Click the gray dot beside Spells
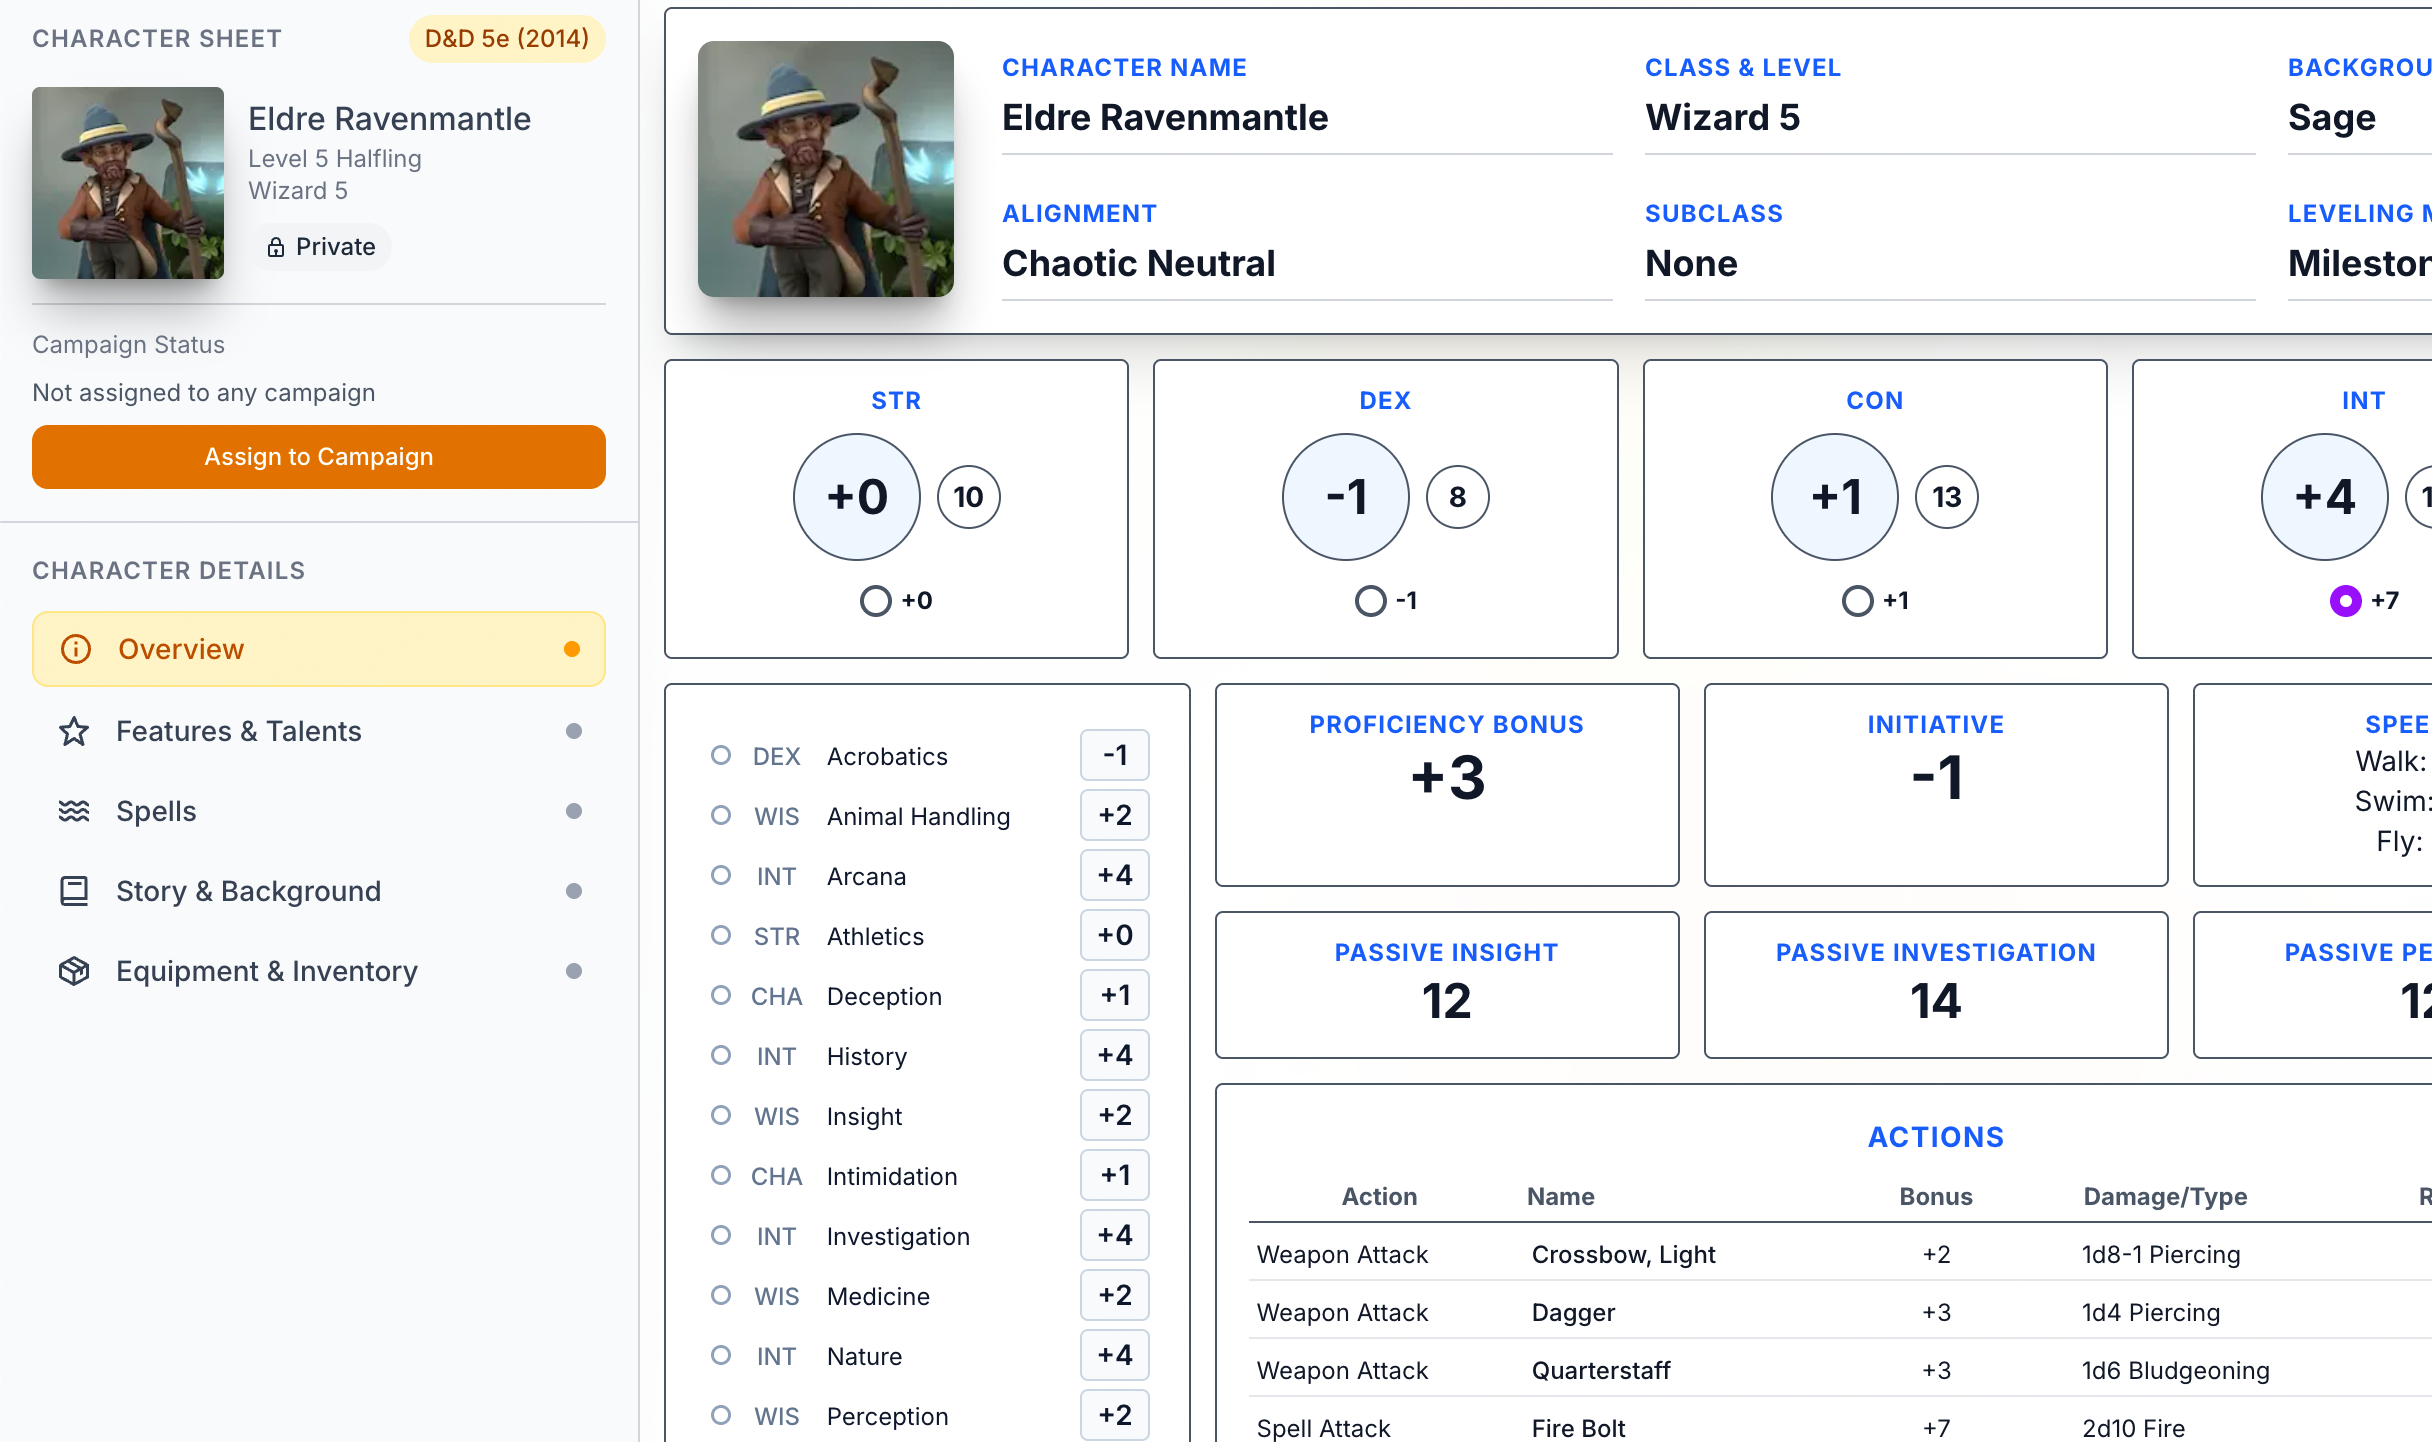 (574, 811)
